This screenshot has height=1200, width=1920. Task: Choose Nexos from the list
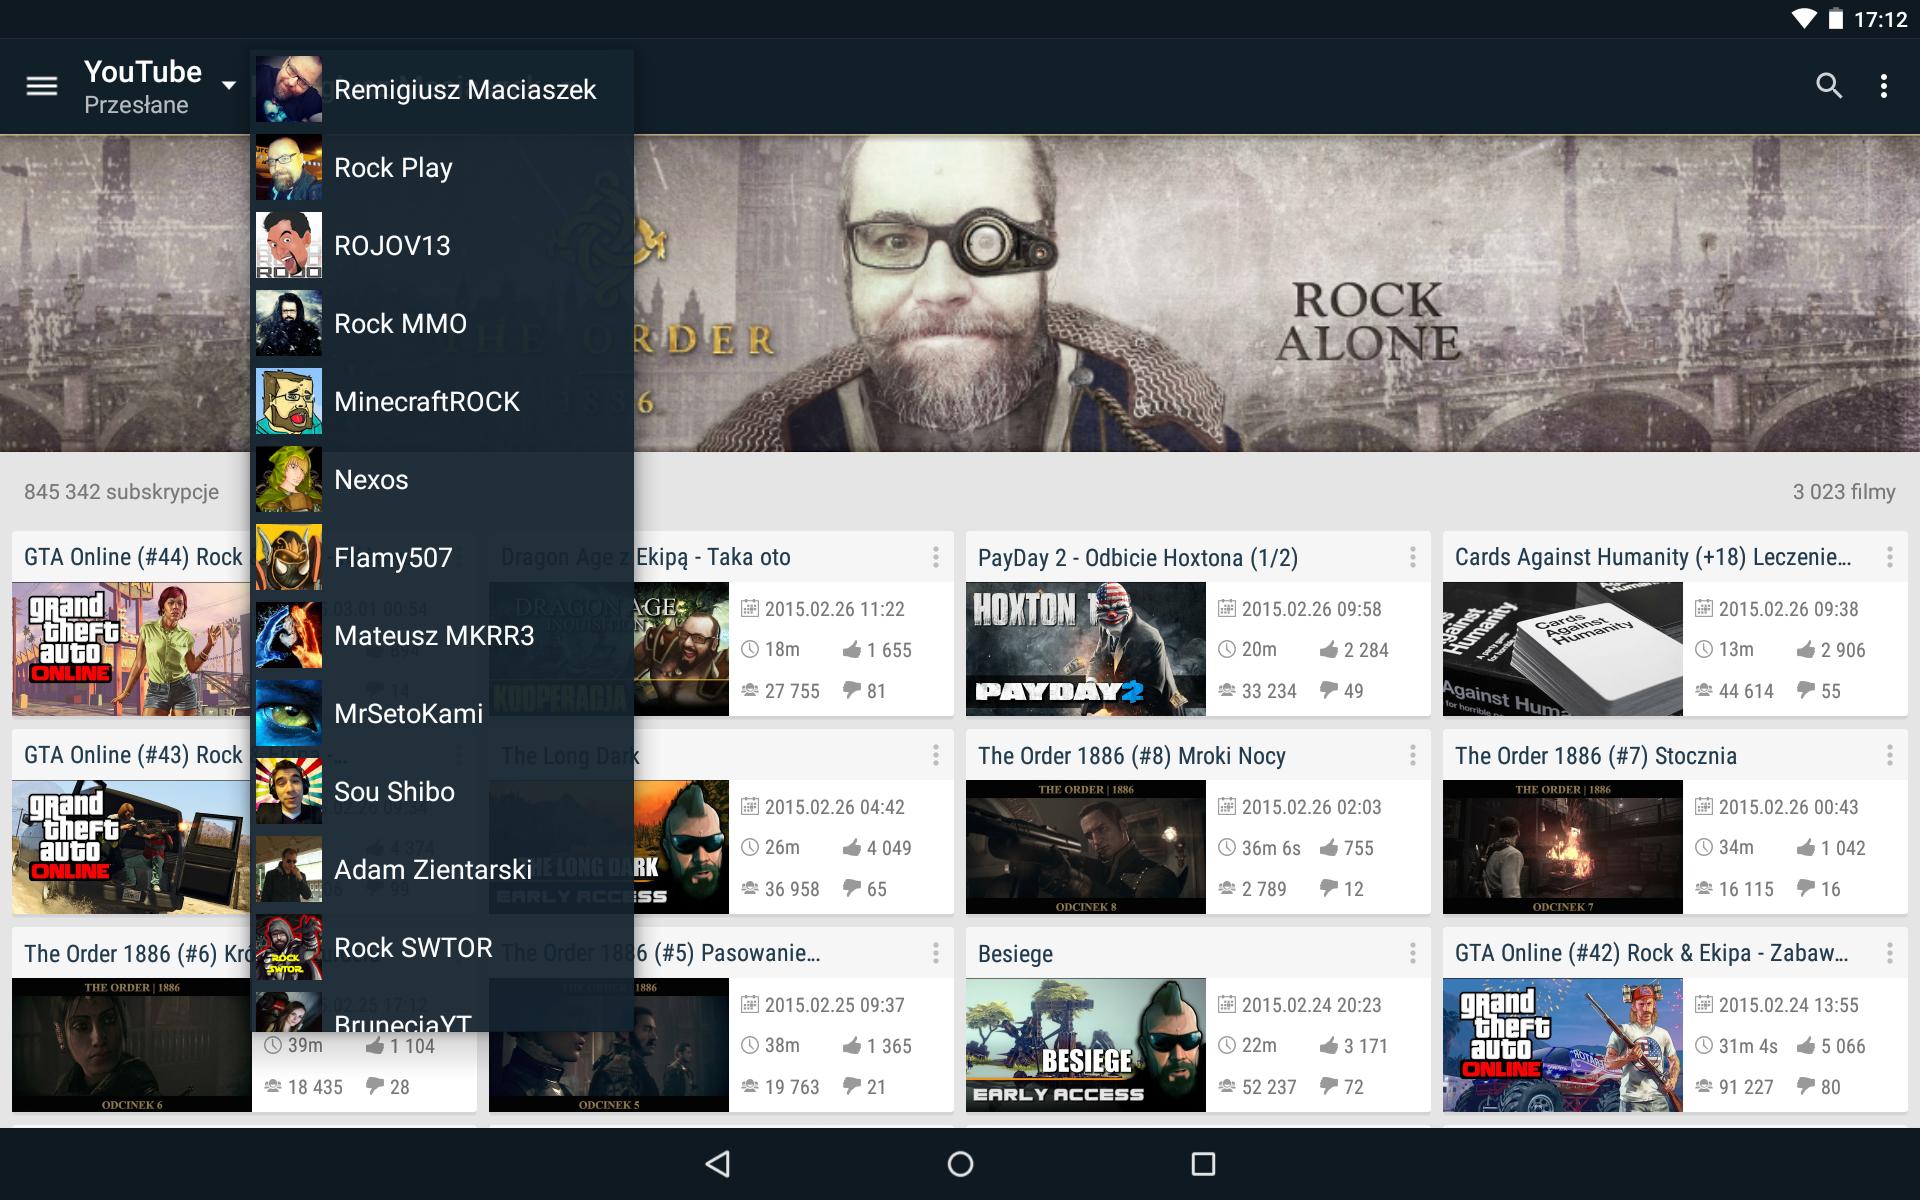442,480
